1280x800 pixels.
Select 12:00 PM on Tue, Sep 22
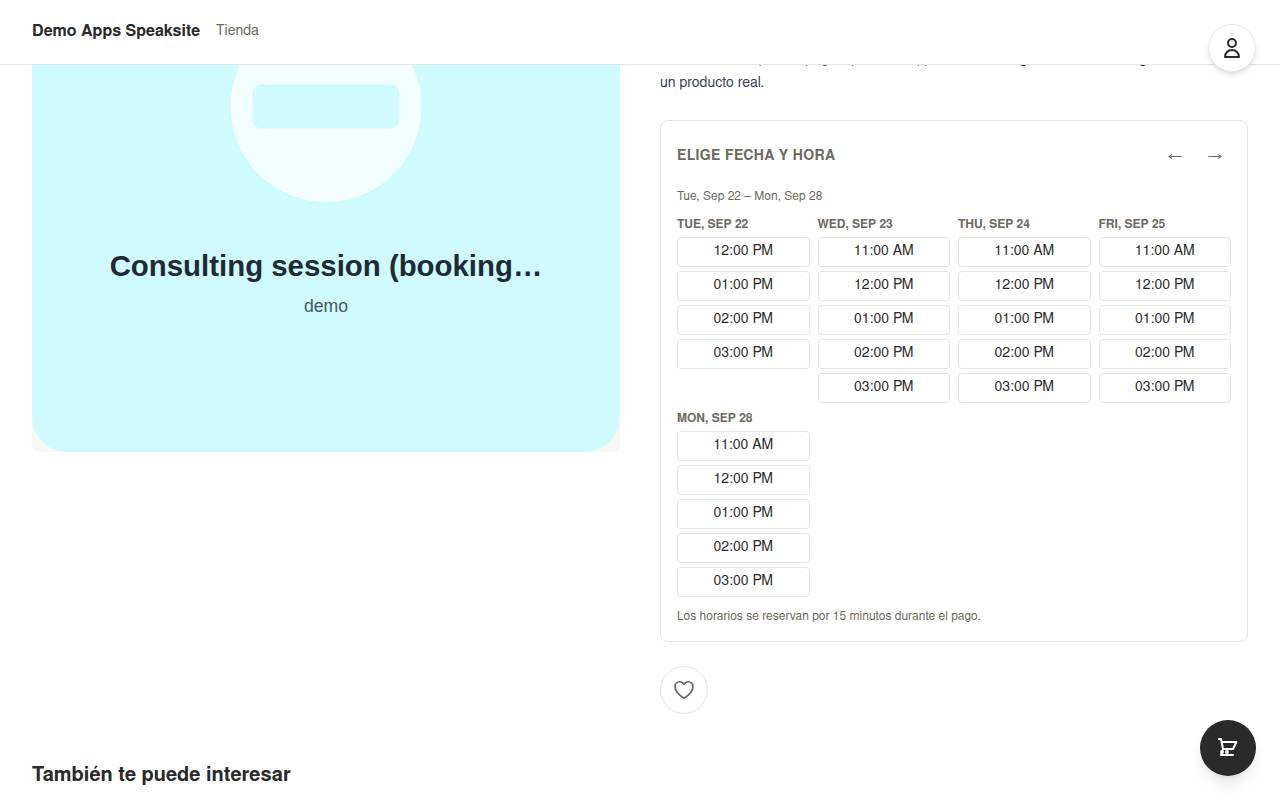tap(743, 251)
